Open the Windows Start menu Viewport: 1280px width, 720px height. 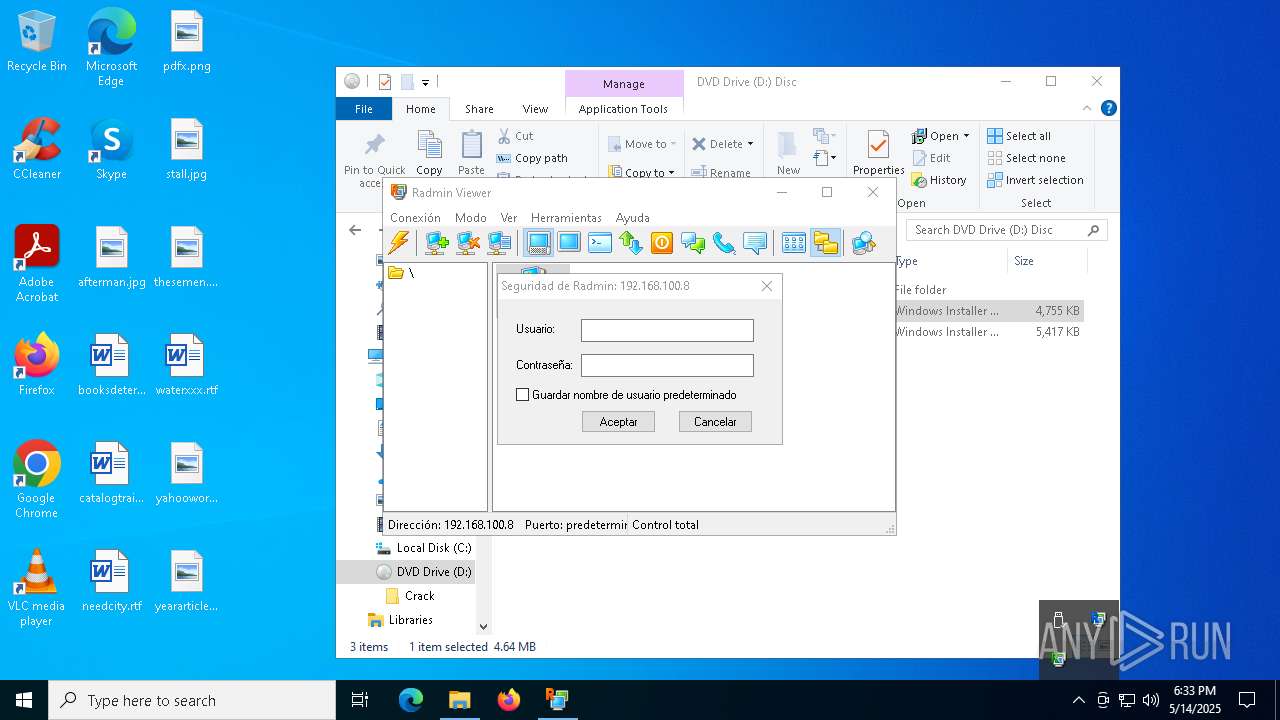24,700
